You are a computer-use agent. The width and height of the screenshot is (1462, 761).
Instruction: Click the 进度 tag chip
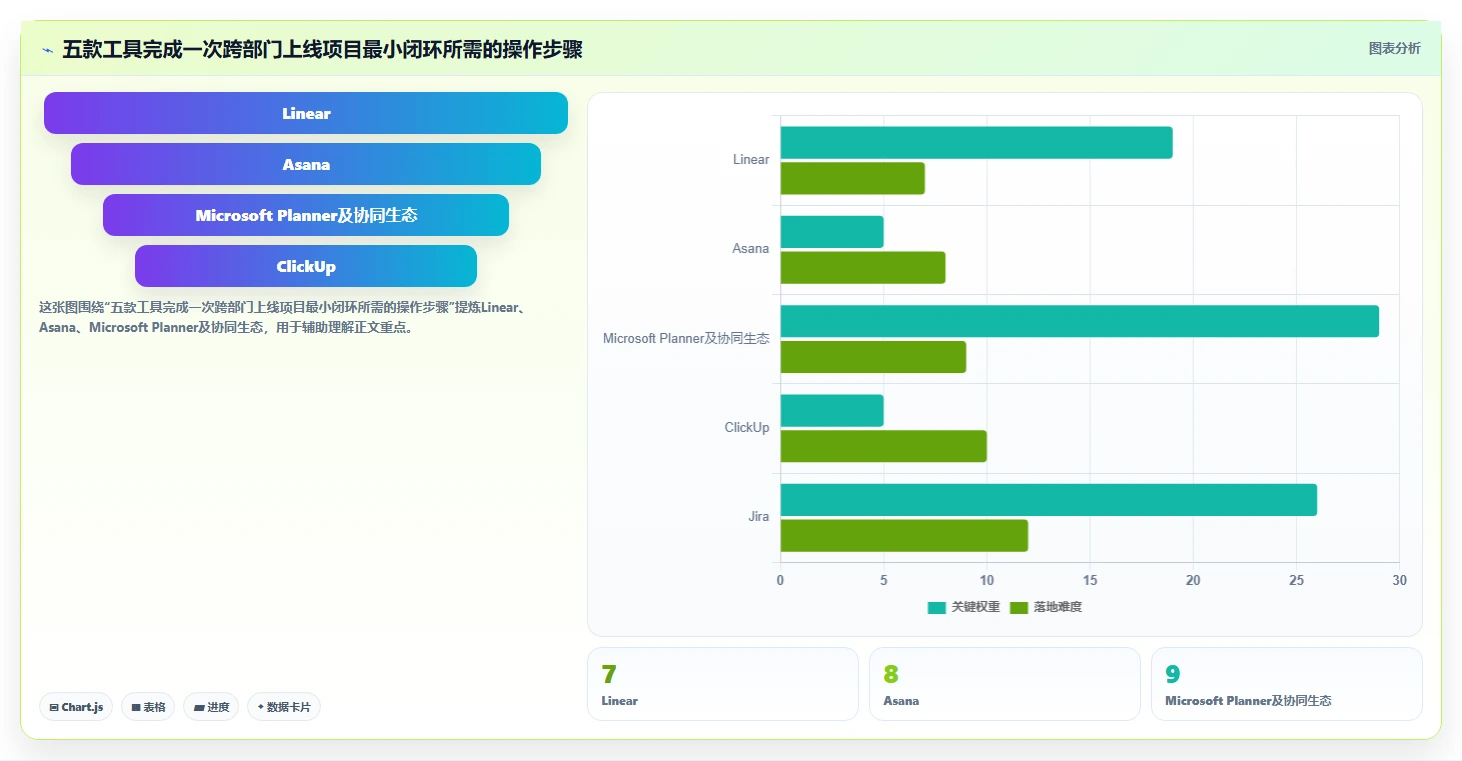pyautogui.click(x=212, y=707)
